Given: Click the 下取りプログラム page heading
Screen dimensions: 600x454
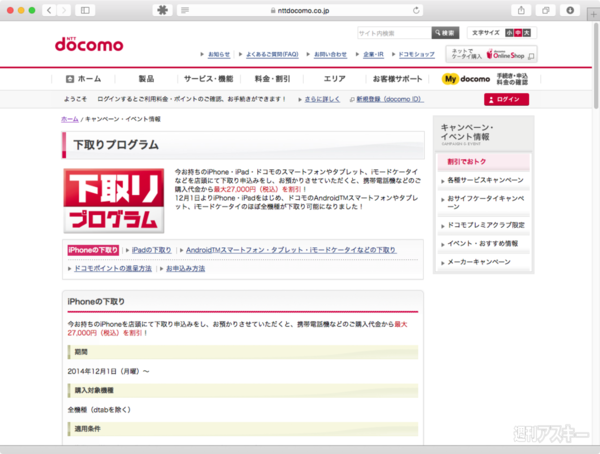Looking at the screenshot, I should (116, 145).
